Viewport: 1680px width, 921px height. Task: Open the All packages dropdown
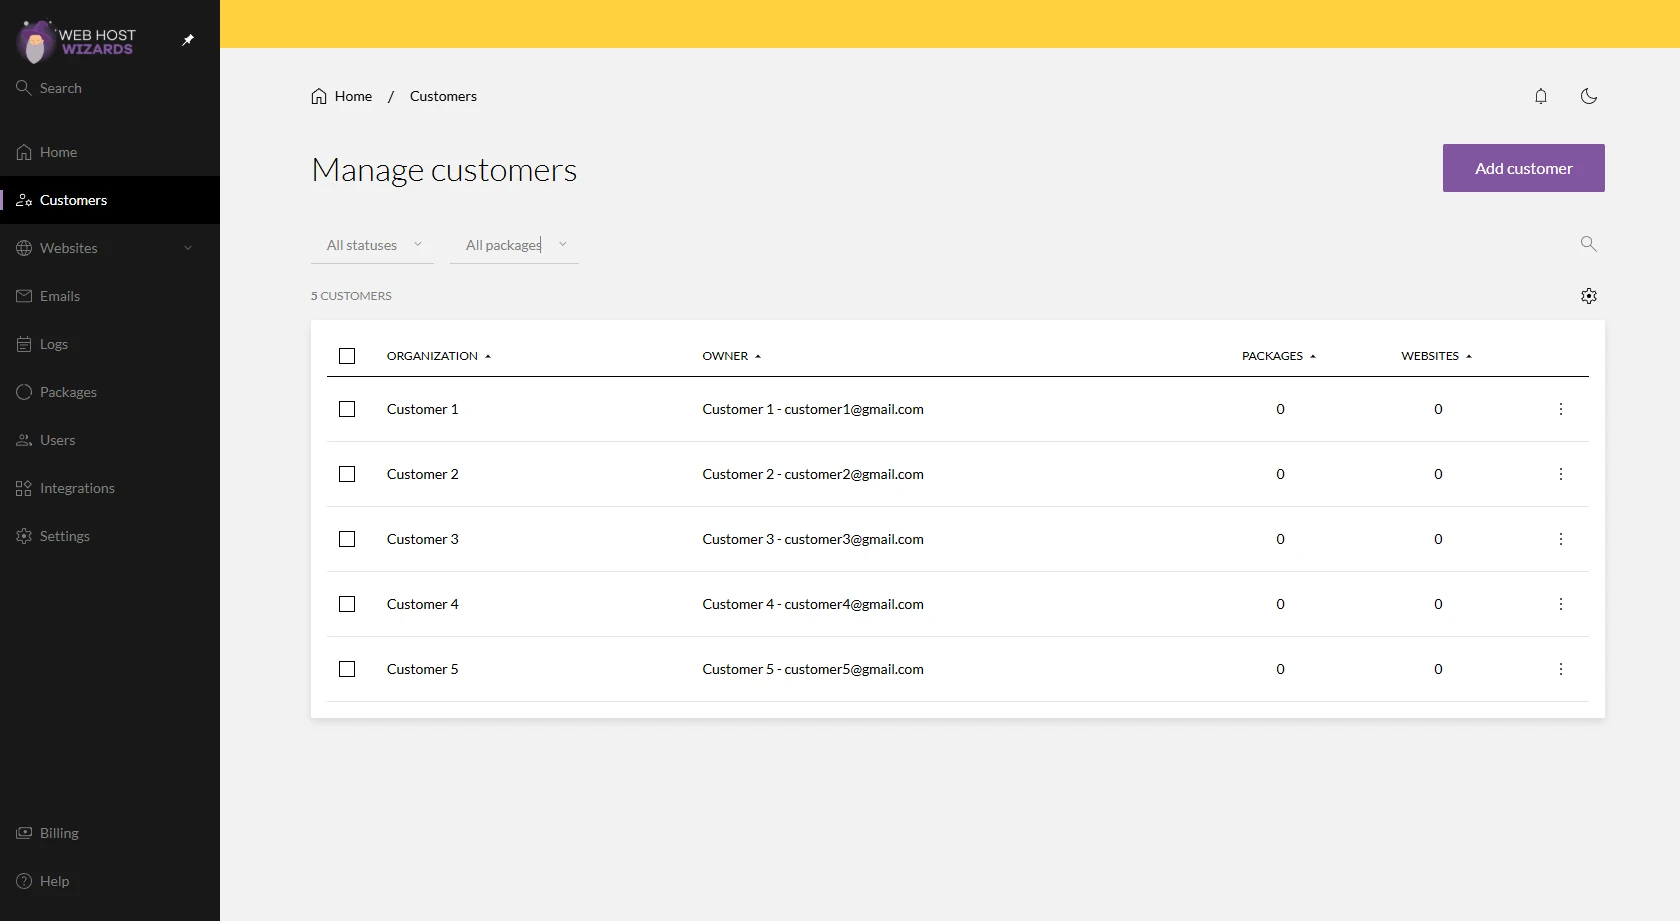click(514, 245)
